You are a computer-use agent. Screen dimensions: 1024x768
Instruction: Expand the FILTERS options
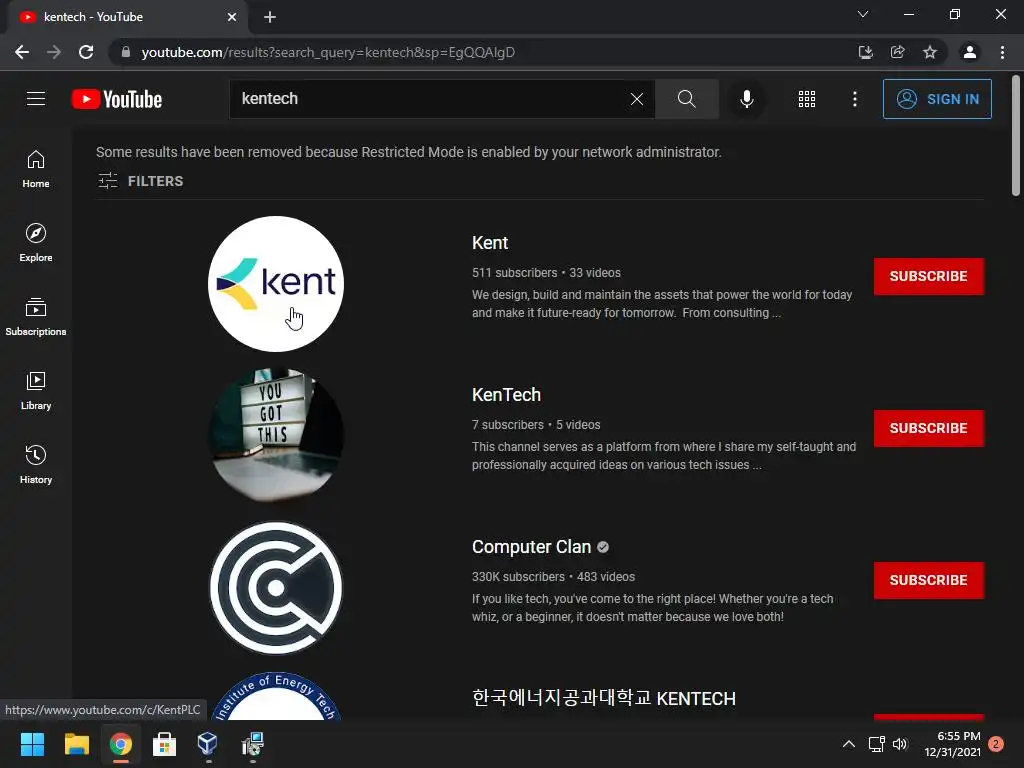[x=140, y=181]
